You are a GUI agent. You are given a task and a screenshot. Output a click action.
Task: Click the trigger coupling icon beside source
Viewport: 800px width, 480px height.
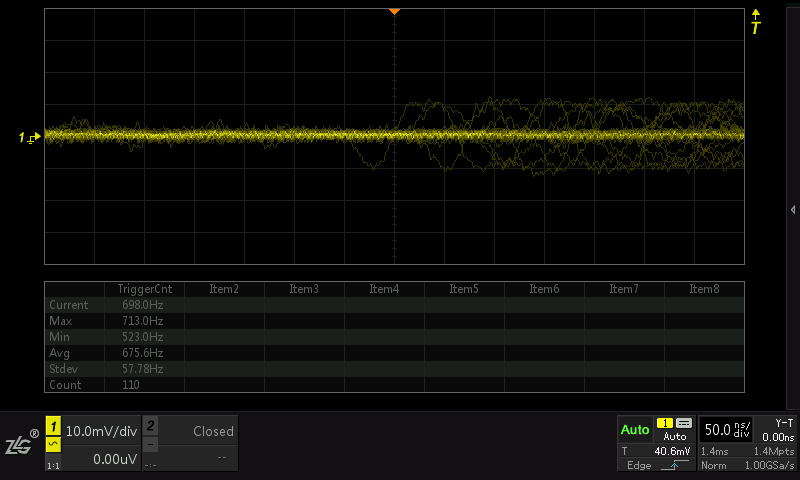click(x=684, y=424)
